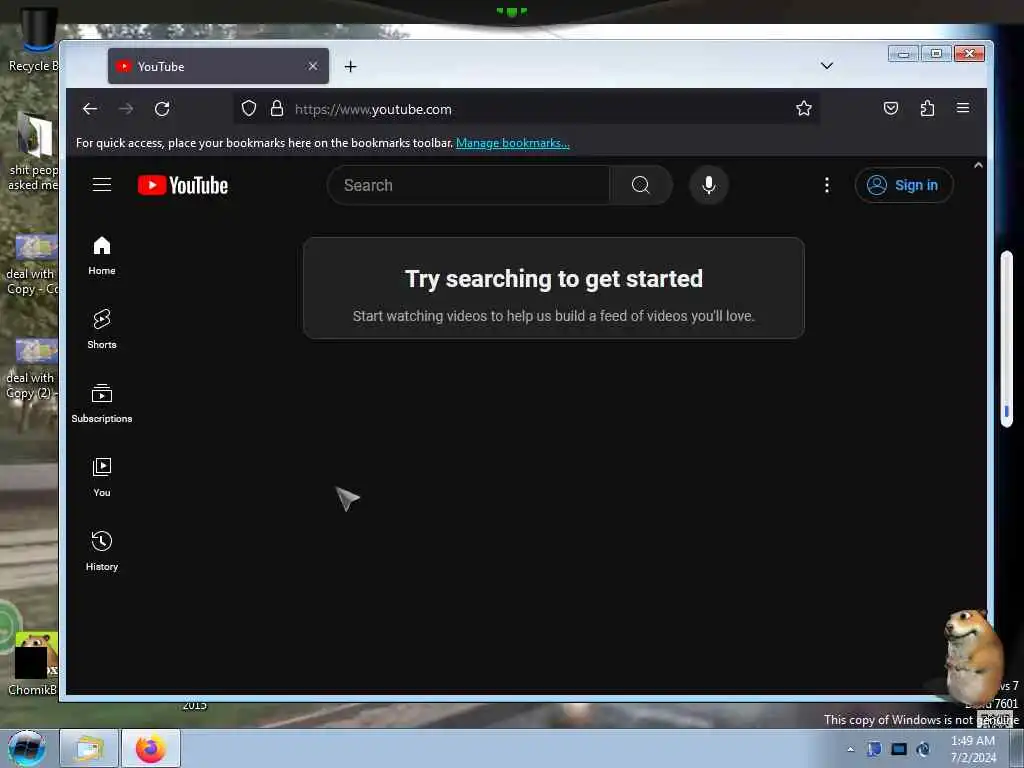The image size is (1024, 768).
Task: Open the Extensions puzzle icon
Action: [x=927, y=108]
